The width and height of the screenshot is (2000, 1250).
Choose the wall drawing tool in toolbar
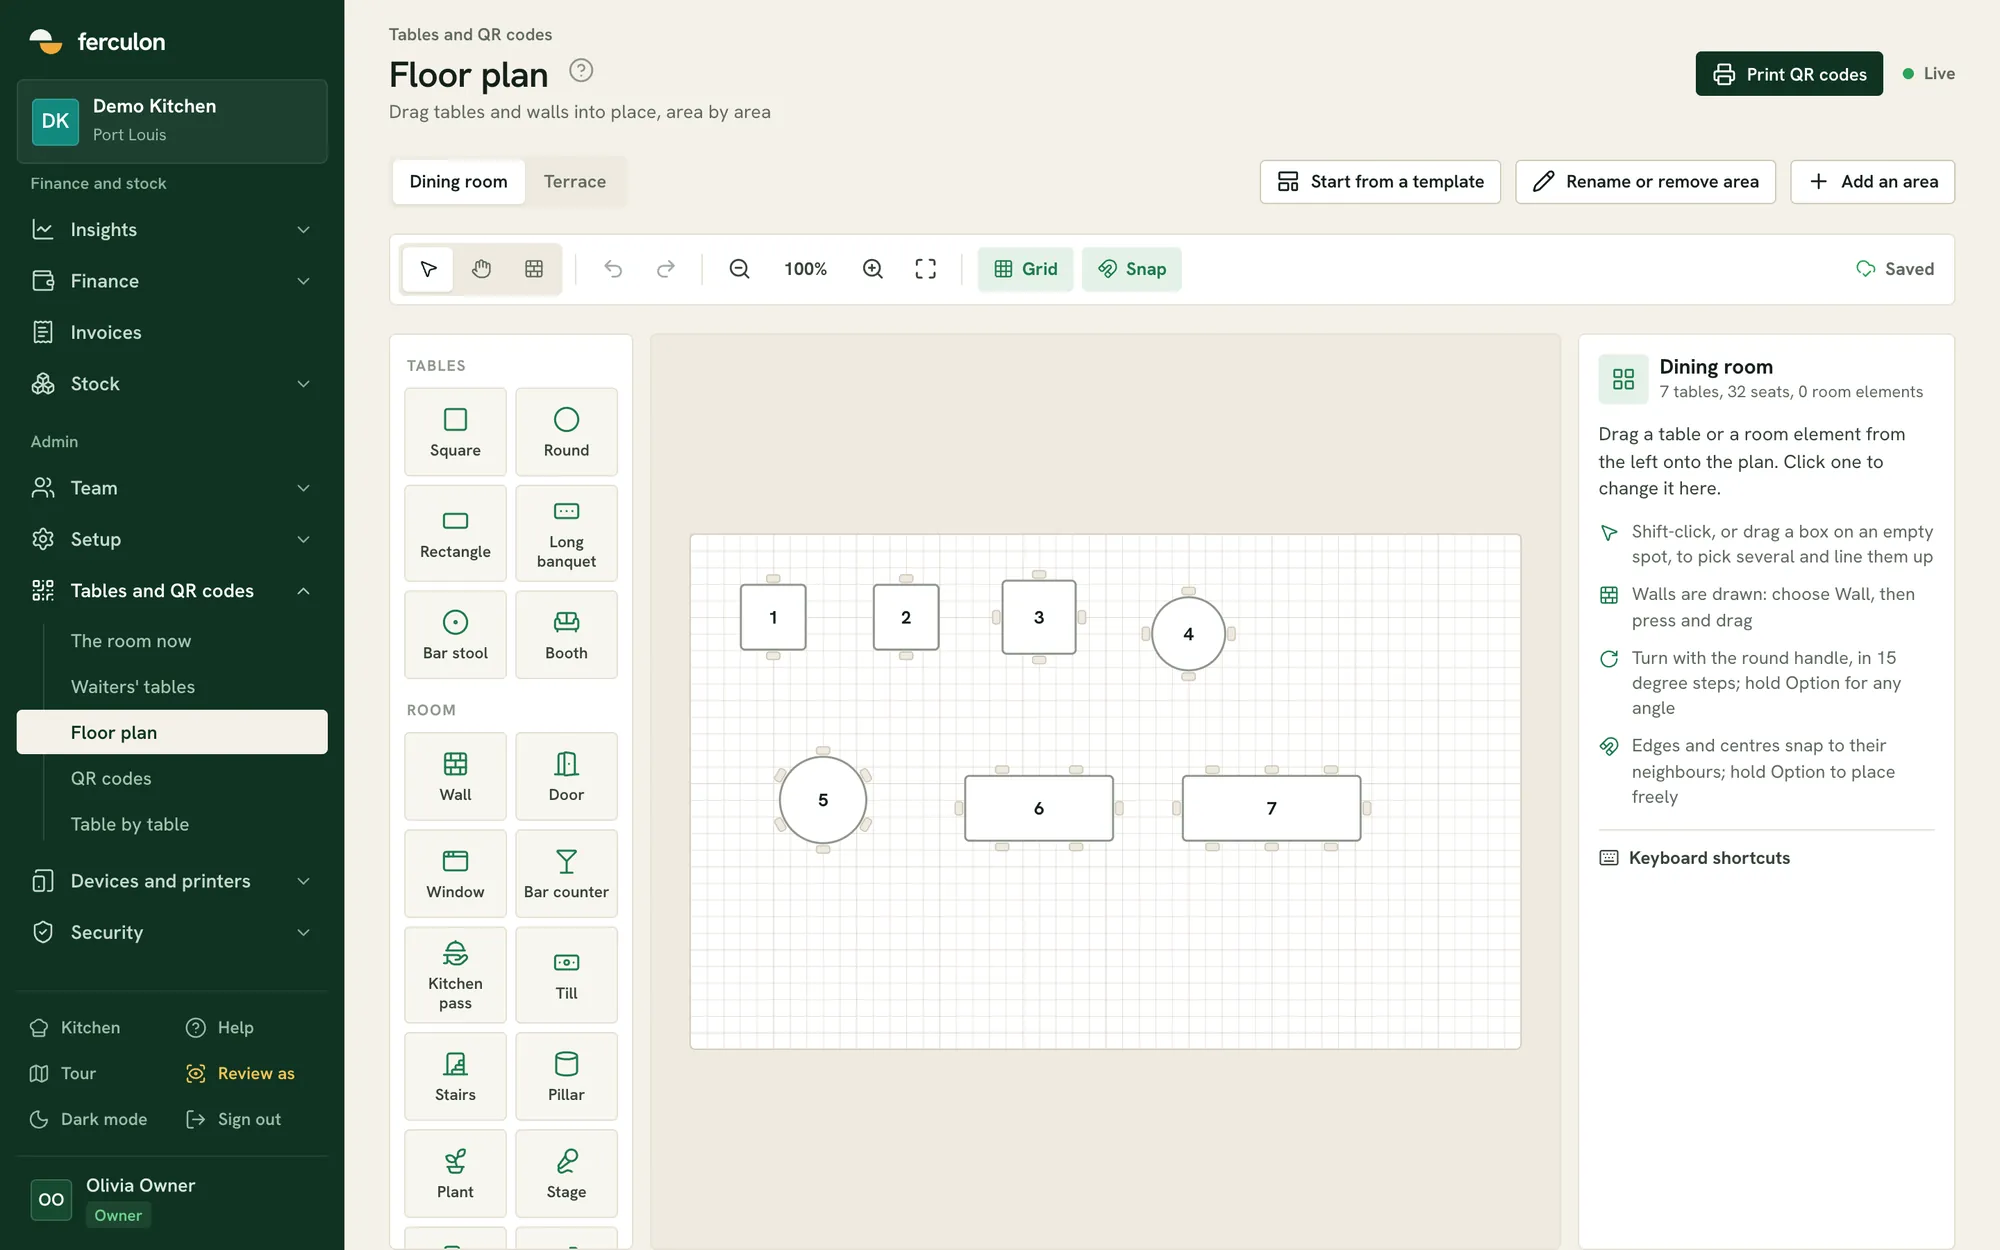[534, 269]
